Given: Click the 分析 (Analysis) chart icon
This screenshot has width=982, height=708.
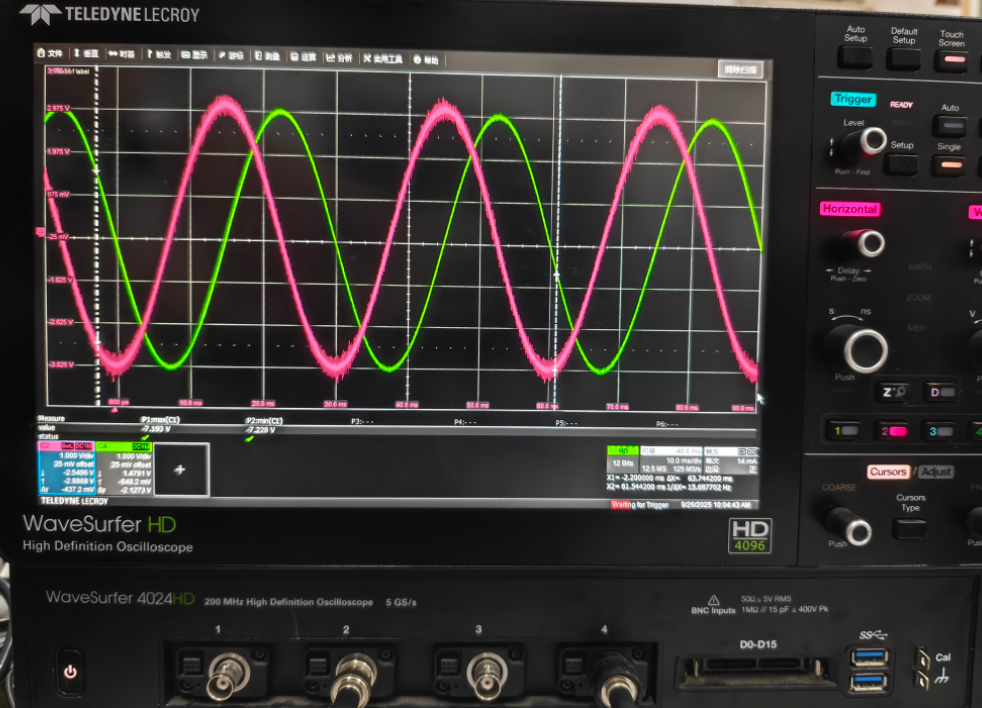Looking at the screenshot, I should tap(330, 58).
